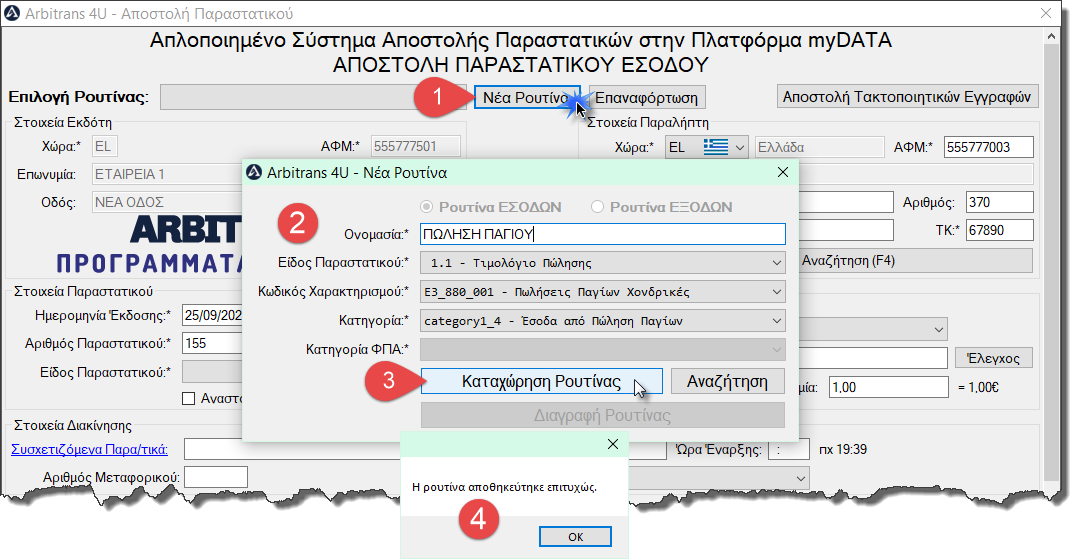1070x560 pixels.
Task: Tick the Αναστ checkbox under Είδος Παραστατικού
Action: coord(189,398)
